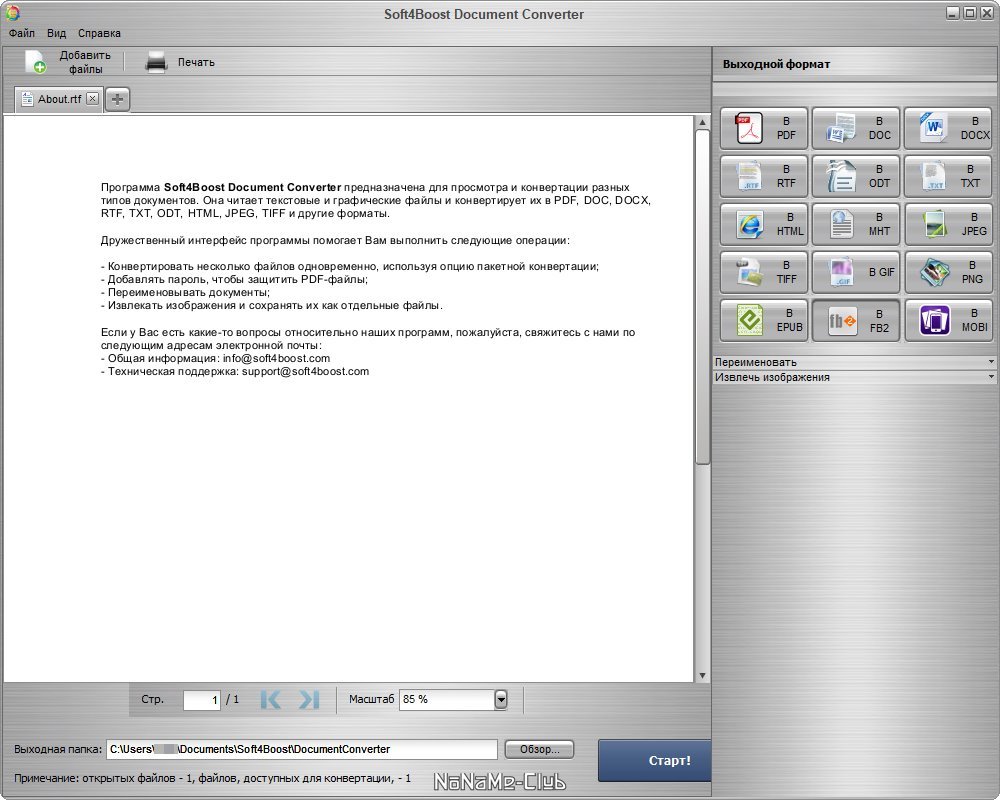Click the document vertical scrollbar
The width and height of the screenshot is (1000, 800).
coord(702,300)
